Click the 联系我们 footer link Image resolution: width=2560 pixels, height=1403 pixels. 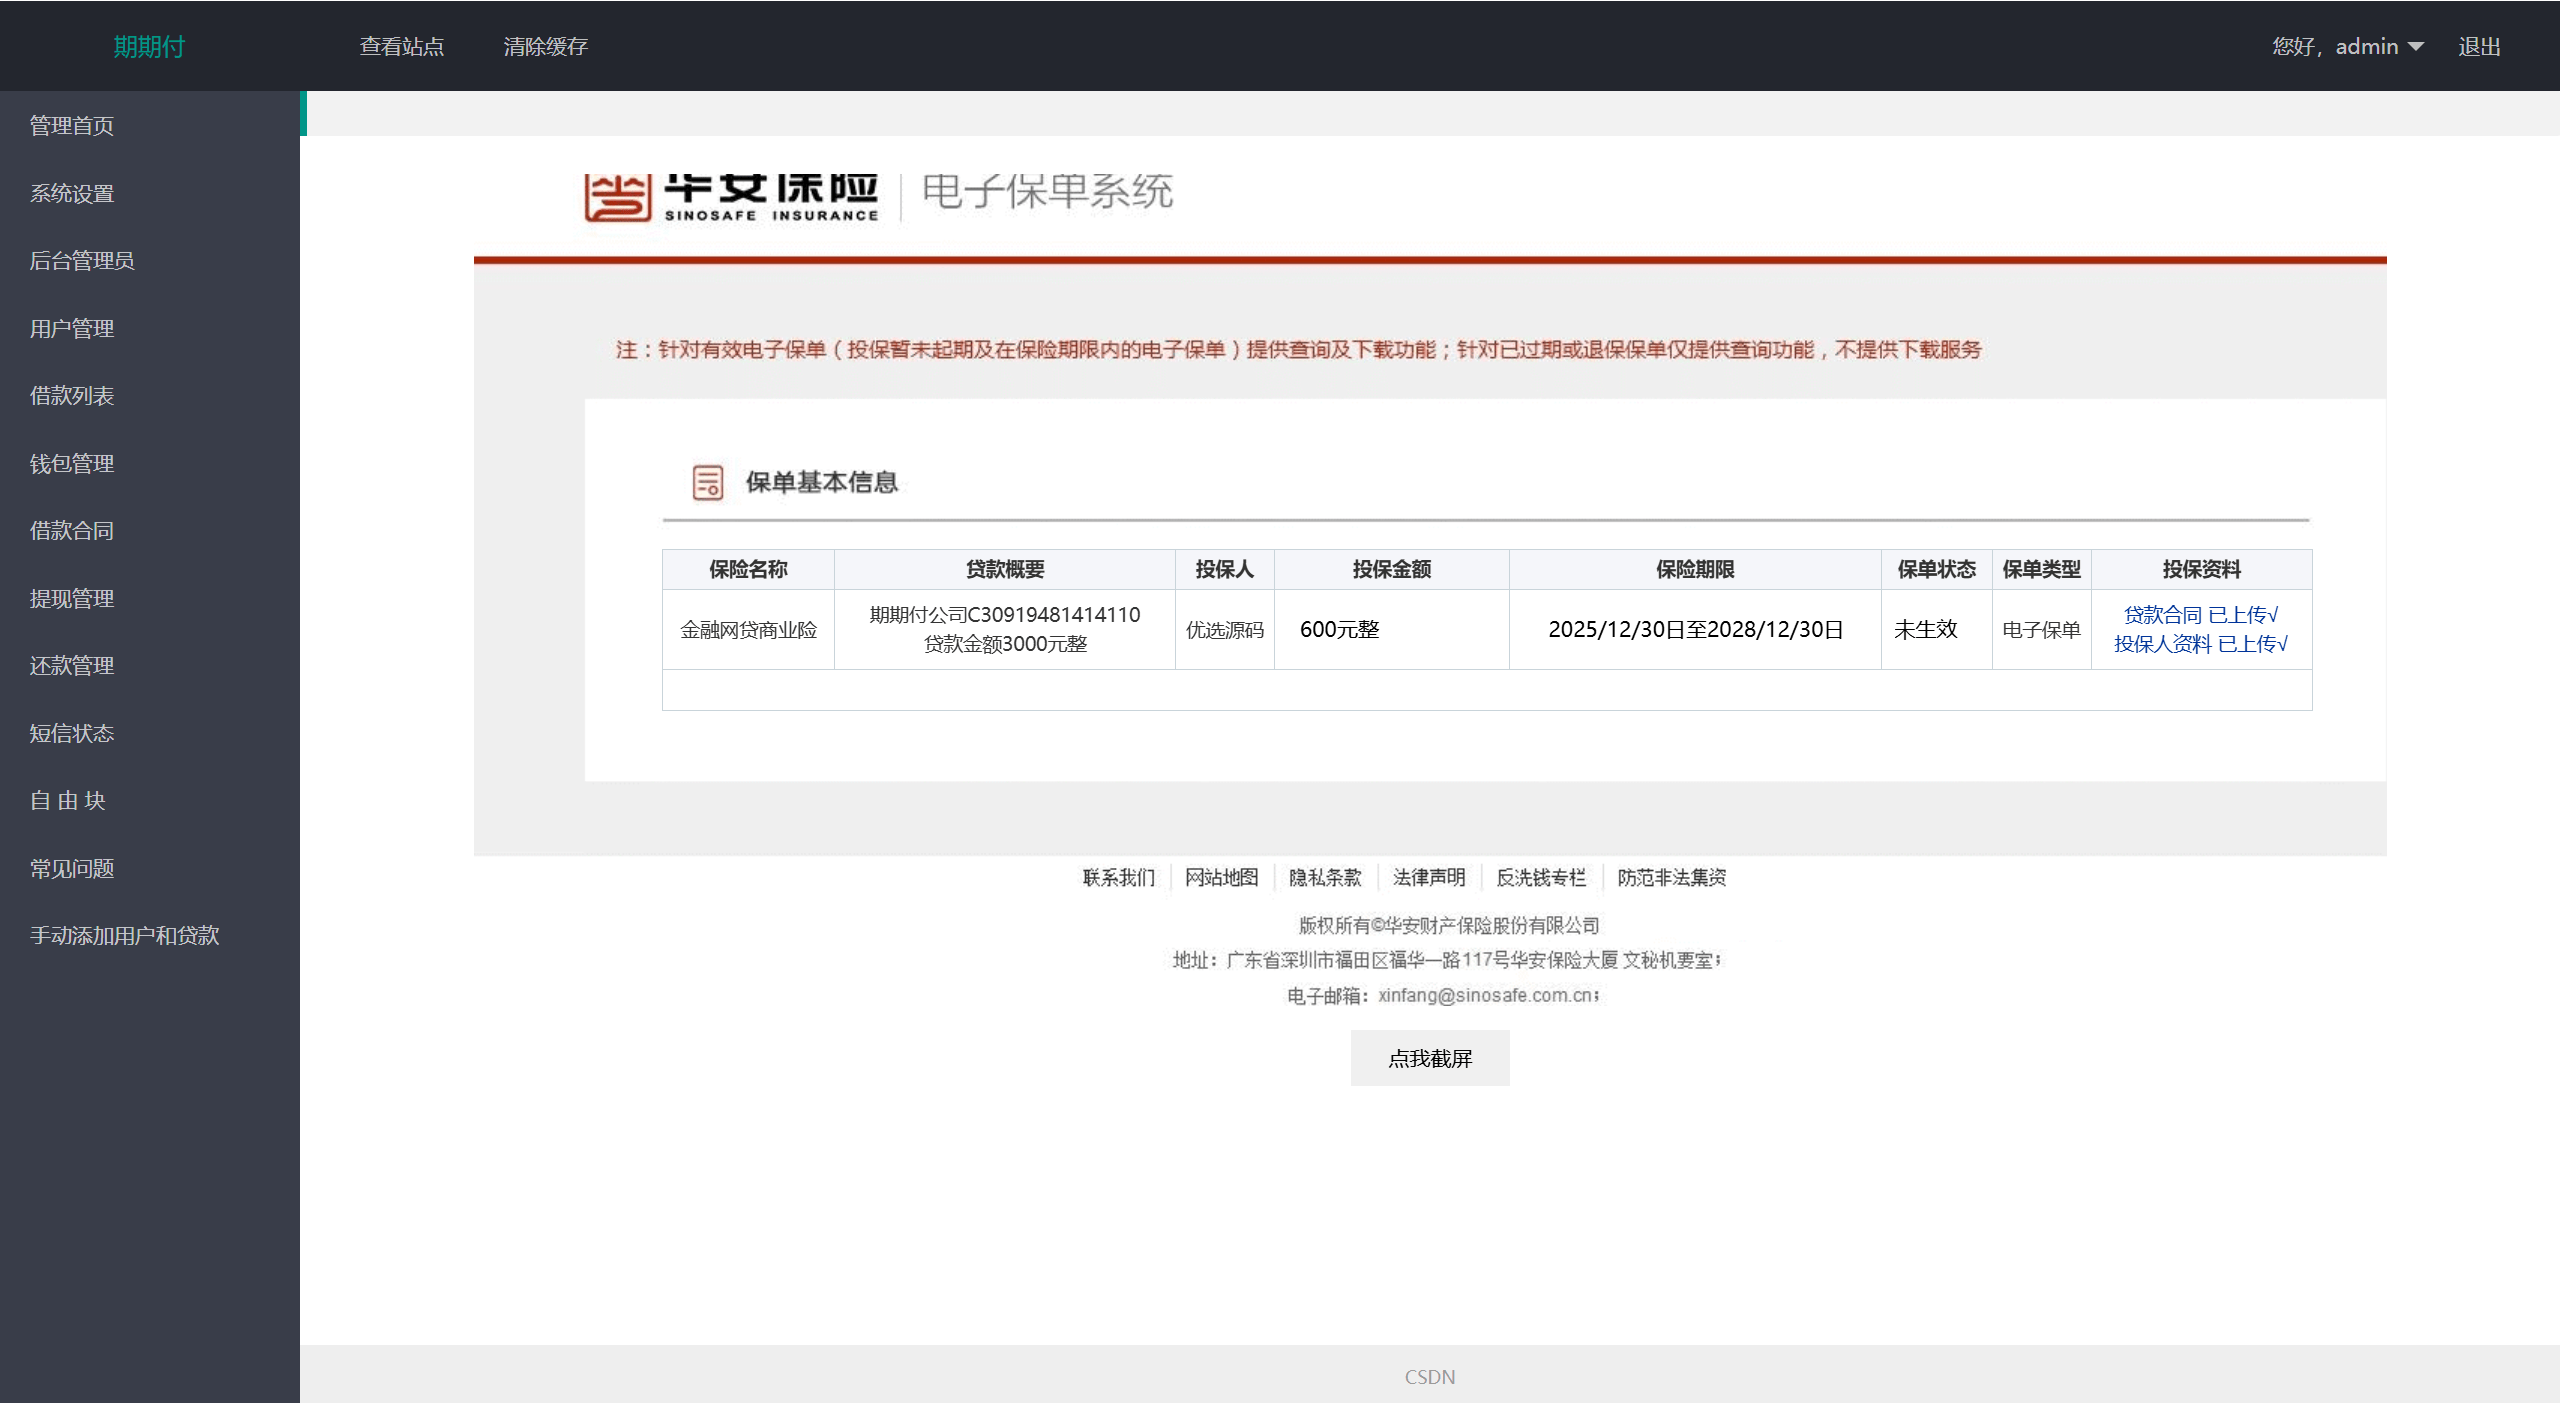point(1118,878)
